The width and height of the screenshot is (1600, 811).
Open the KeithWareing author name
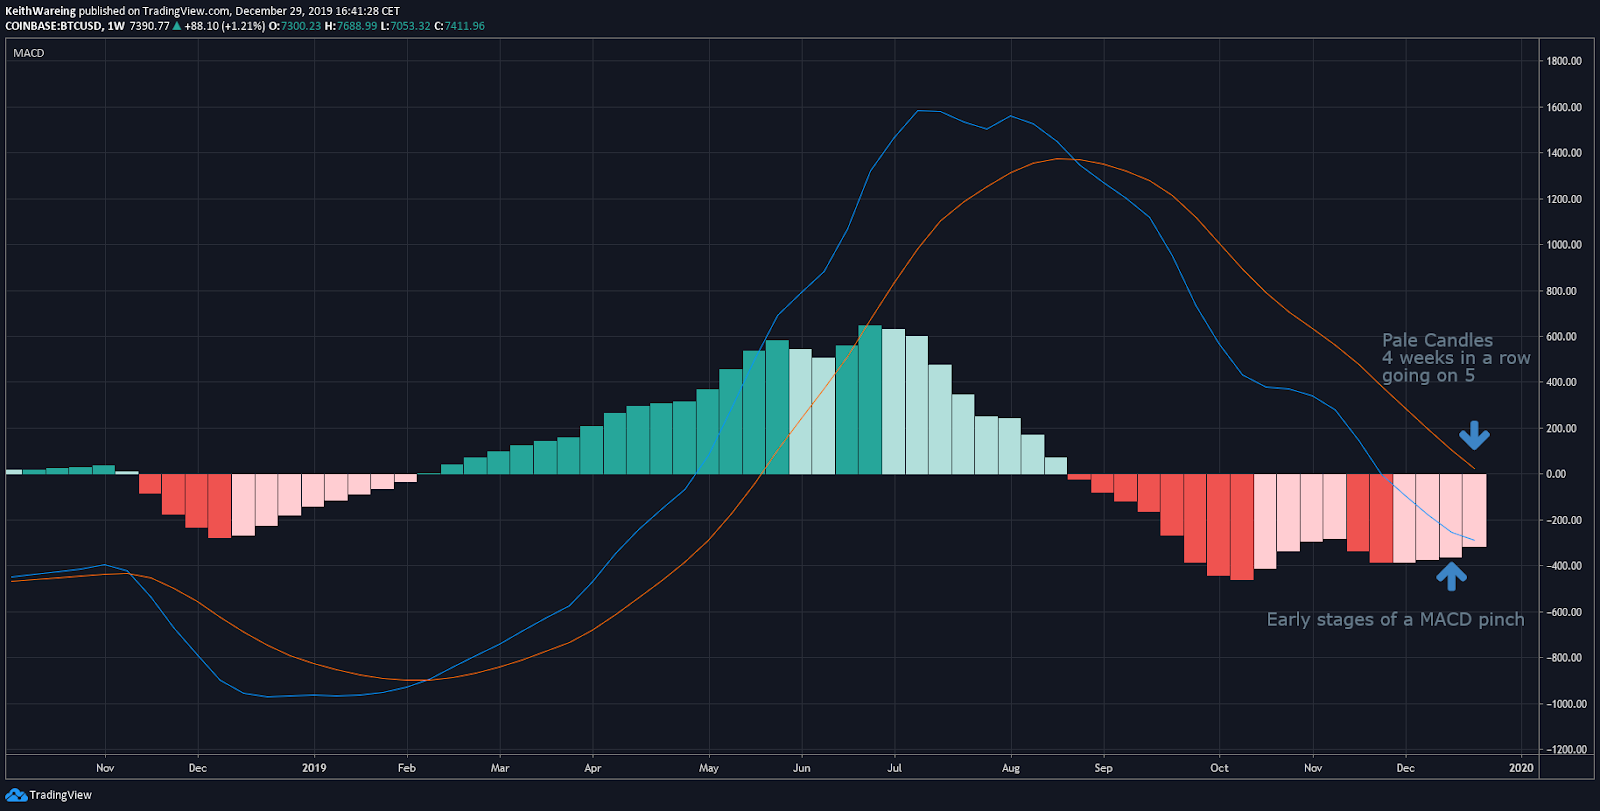pos(40,11)
